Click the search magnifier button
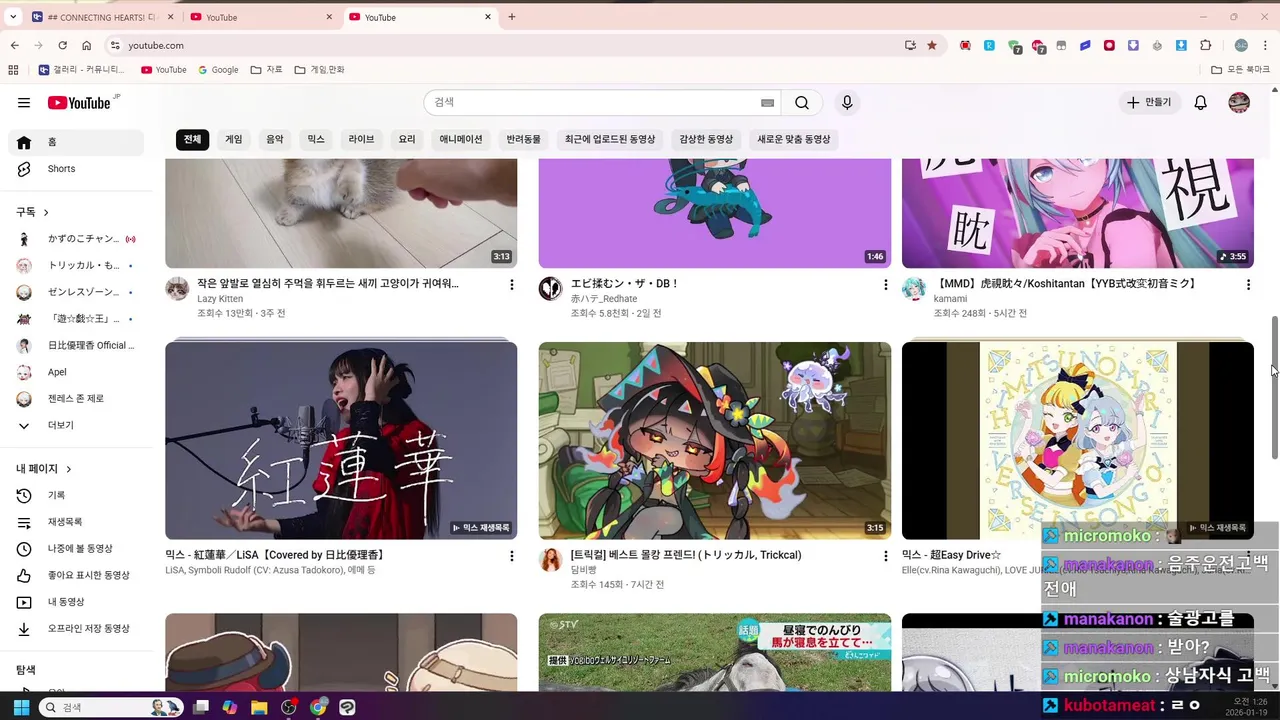Screen dimensions: 1280x720 click(x=802, y=103)
